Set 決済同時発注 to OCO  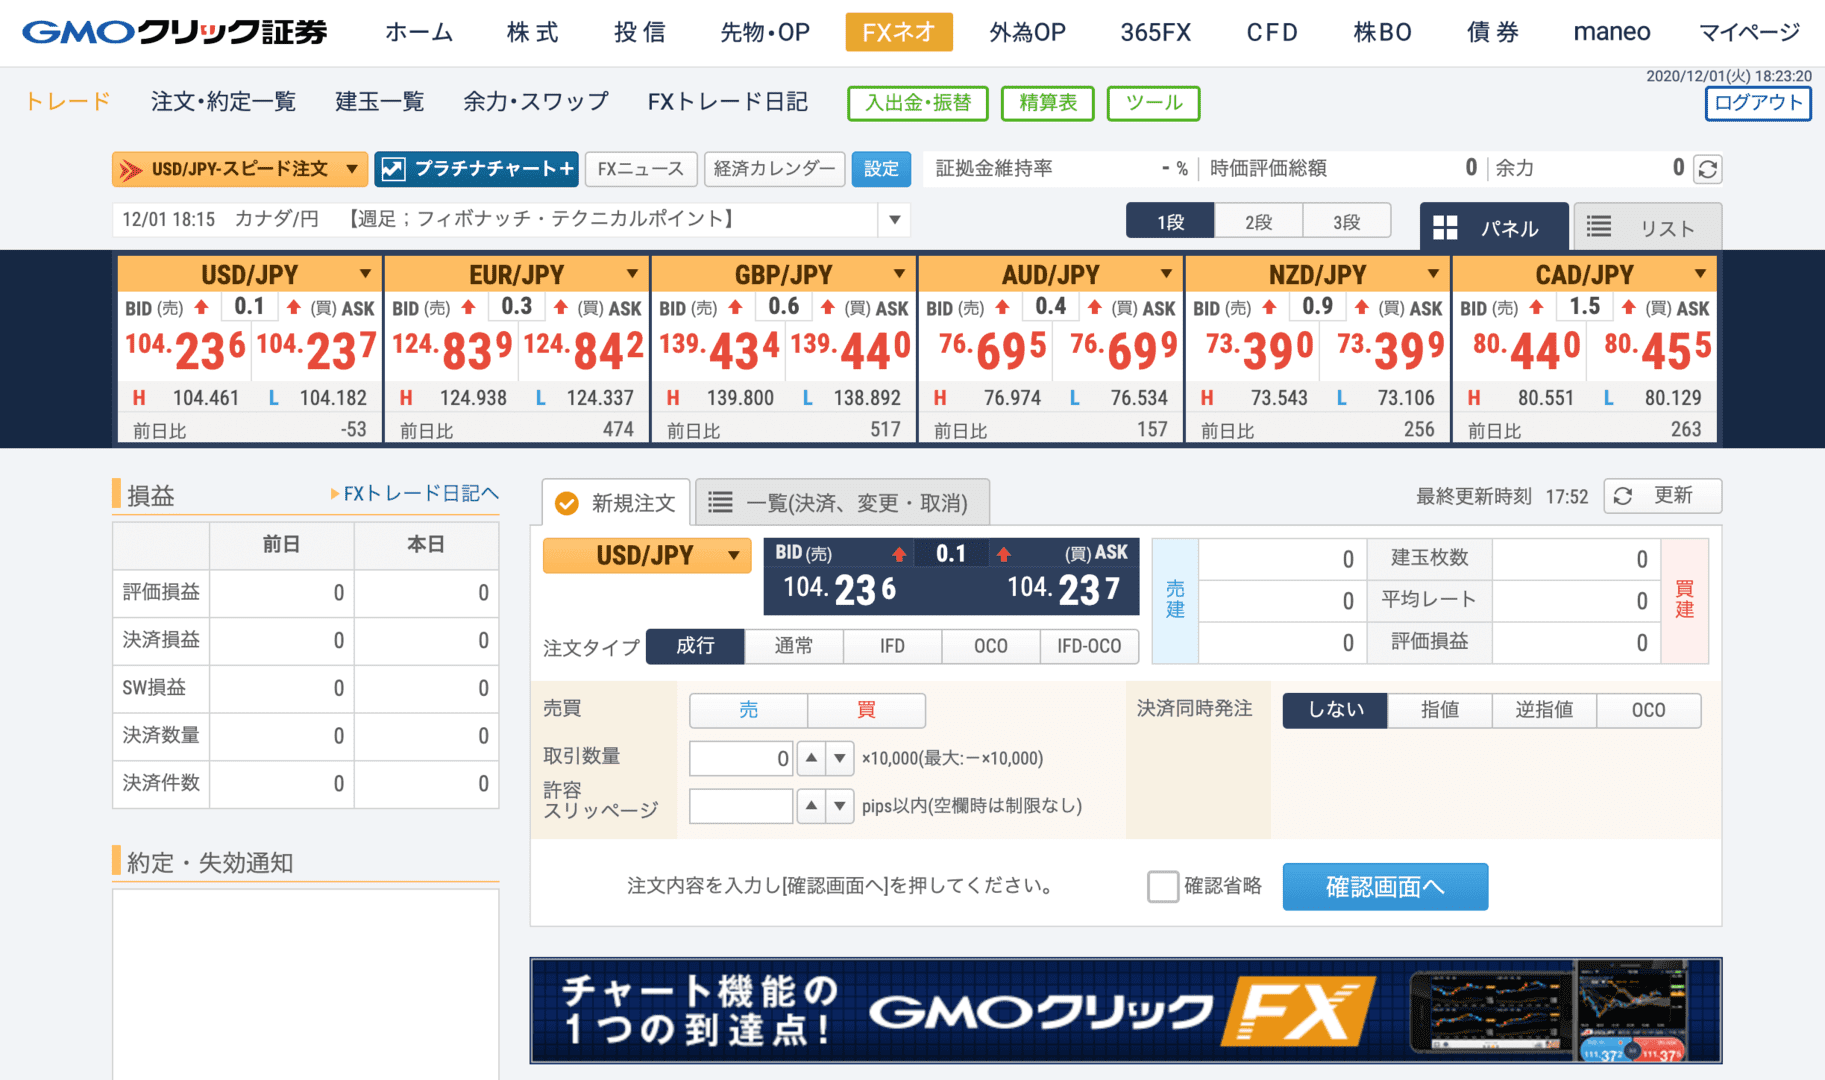point(1649,710)
